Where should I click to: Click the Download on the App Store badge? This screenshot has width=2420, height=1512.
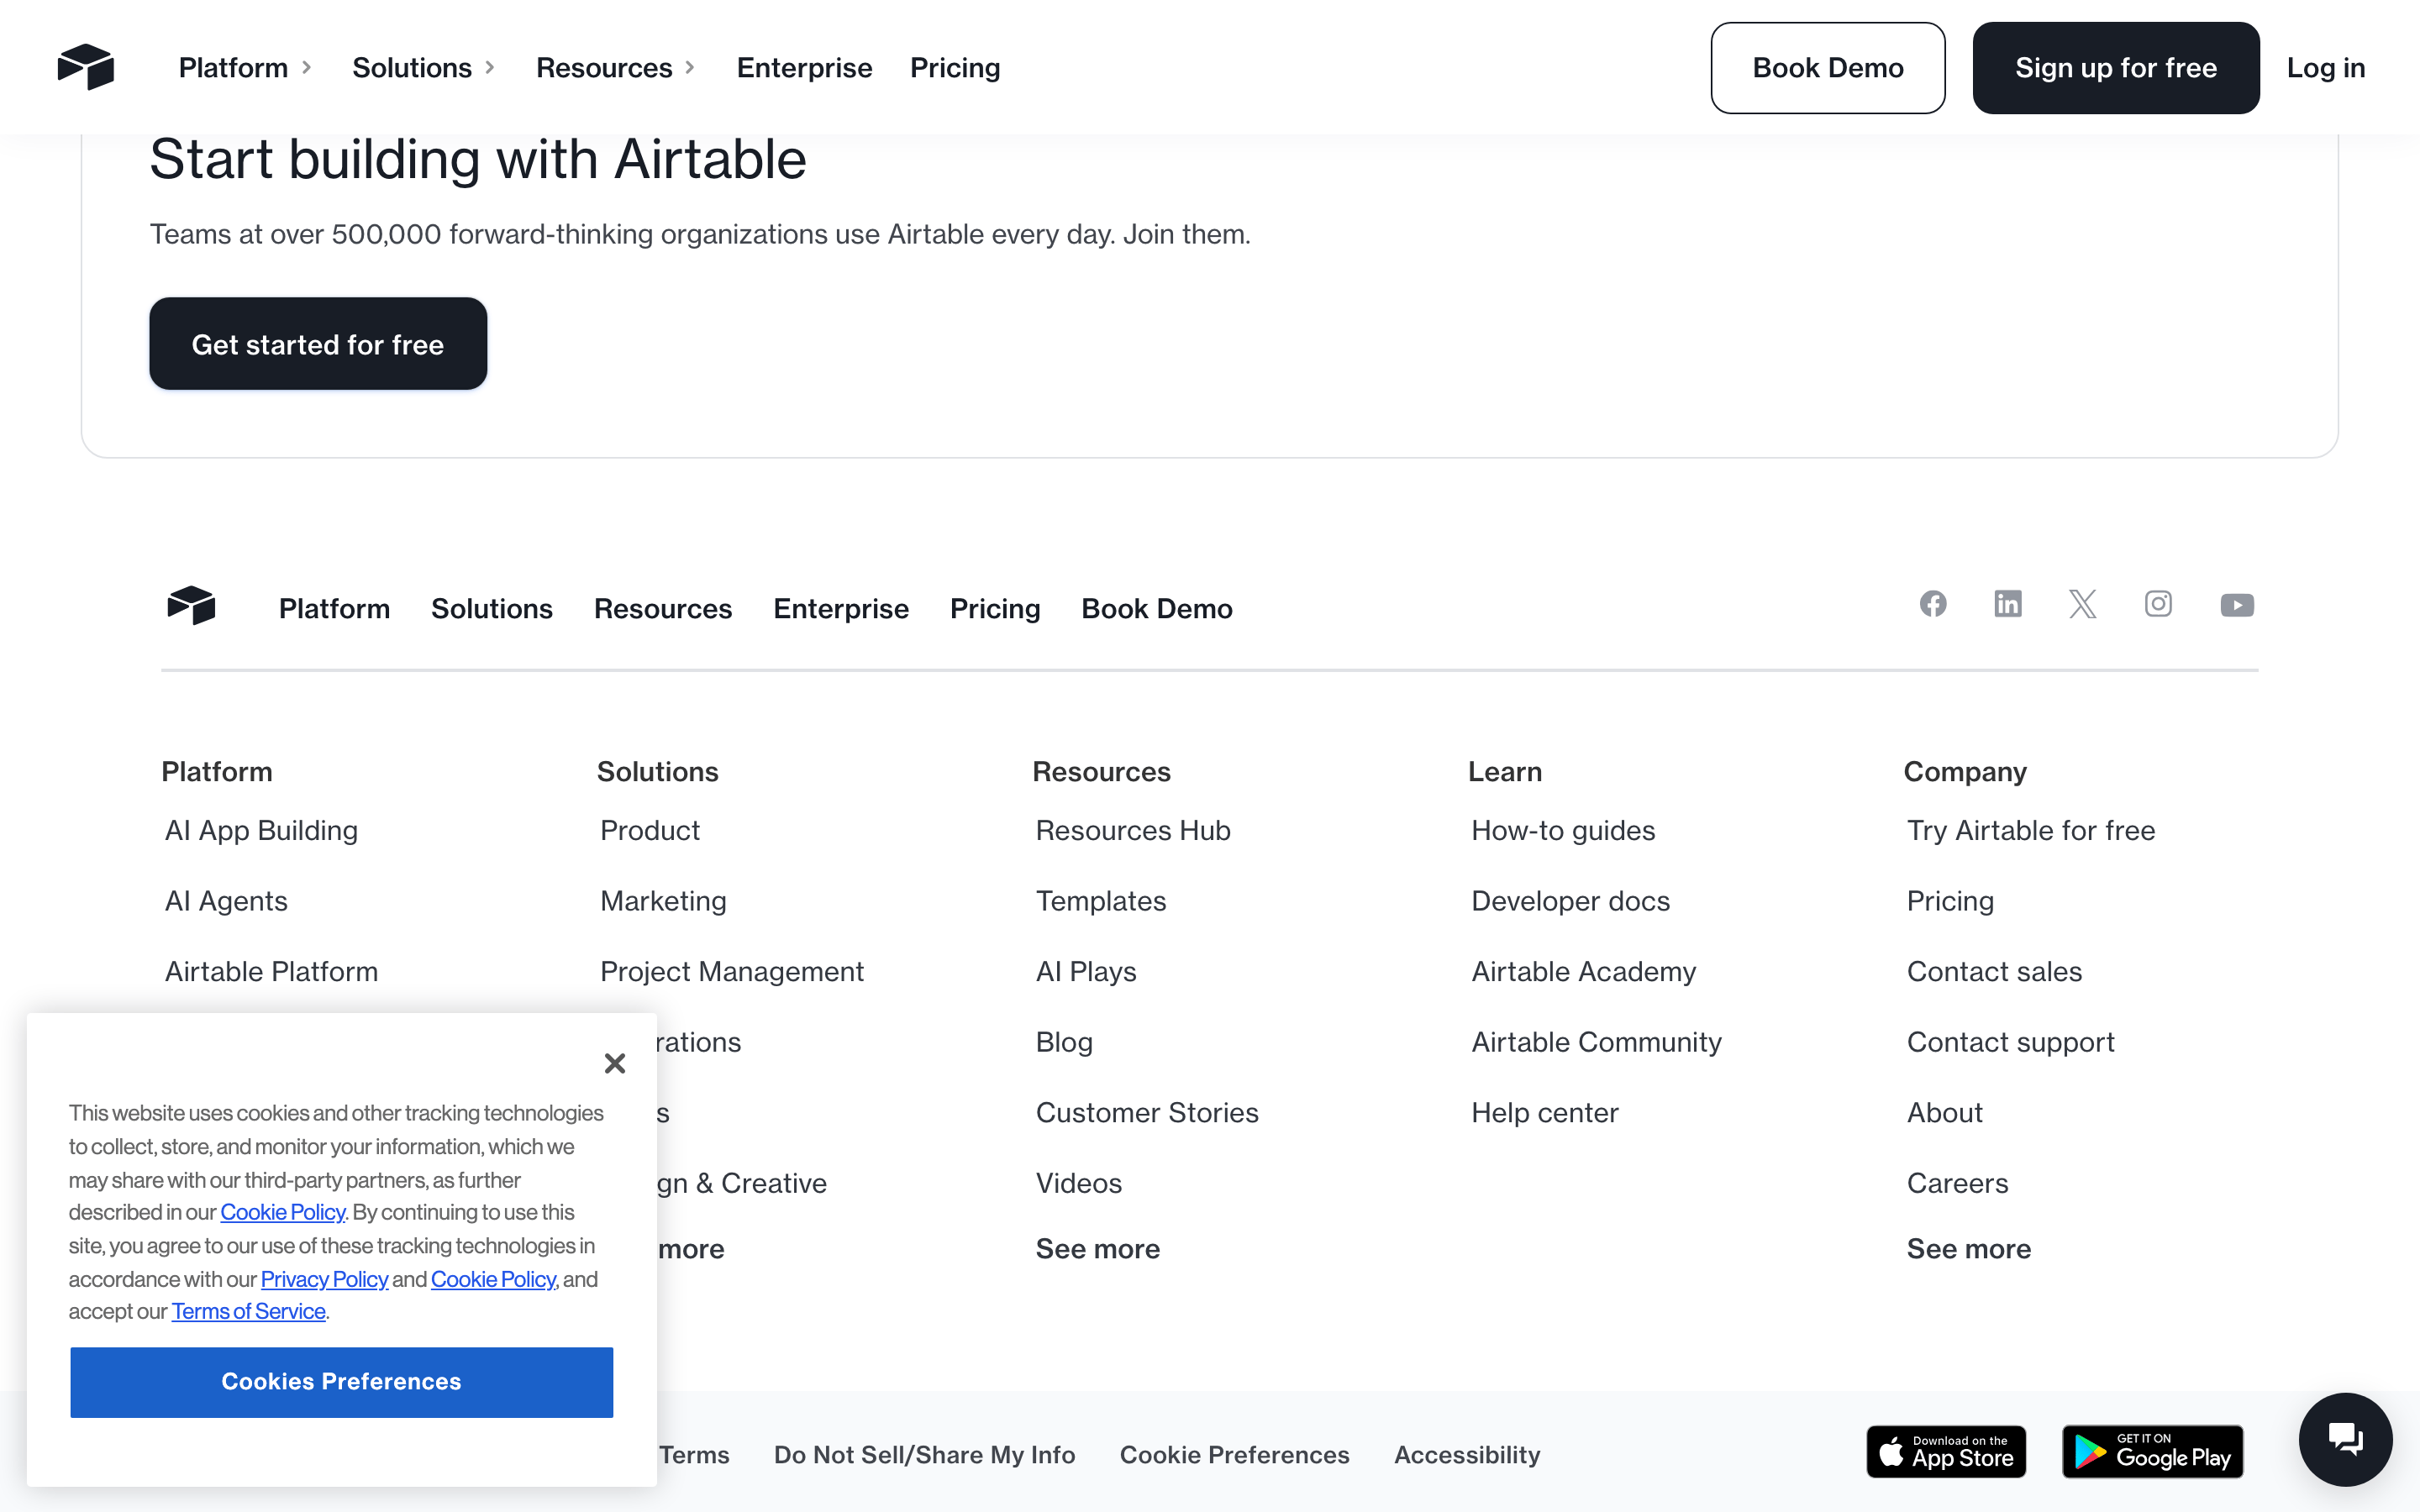tap(1946, 1452)
